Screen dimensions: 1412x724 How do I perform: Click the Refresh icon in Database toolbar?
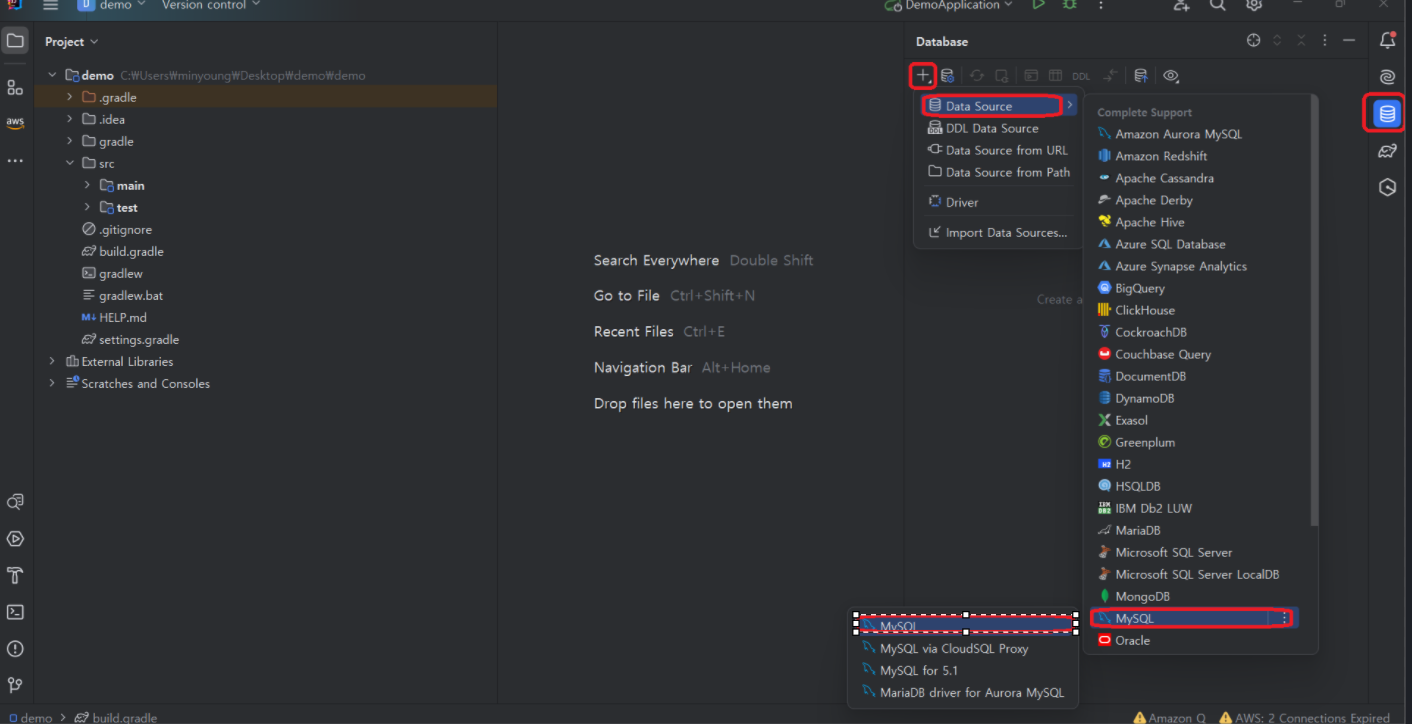click(x=976, y=76)
